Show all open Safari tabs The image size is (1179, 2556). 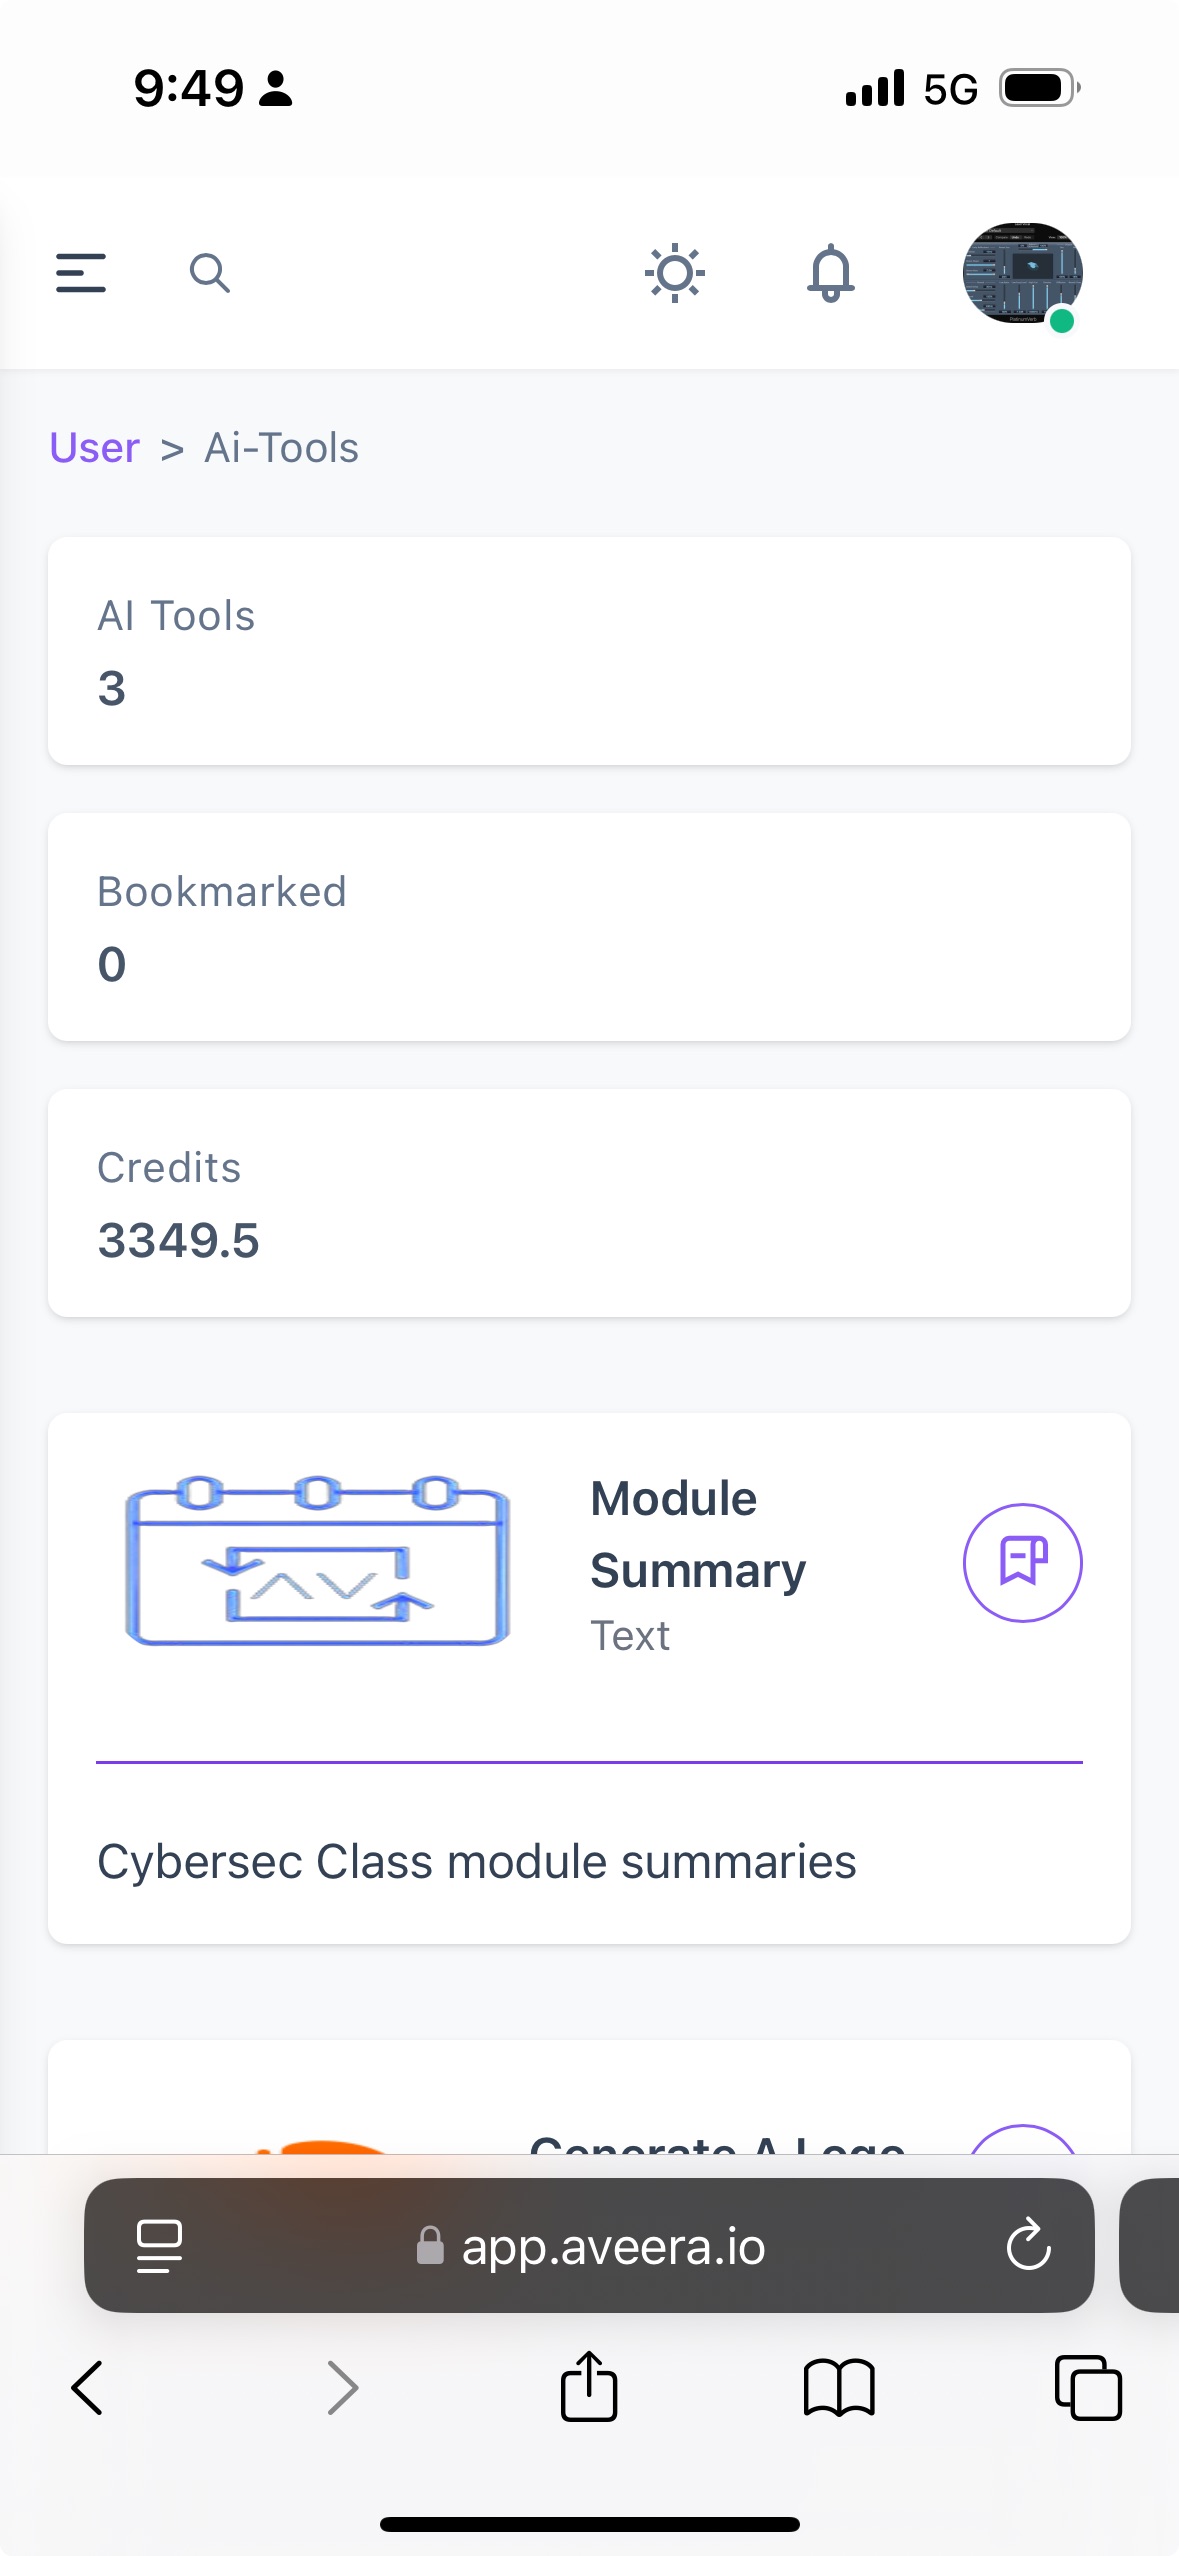point(1088,2388)
